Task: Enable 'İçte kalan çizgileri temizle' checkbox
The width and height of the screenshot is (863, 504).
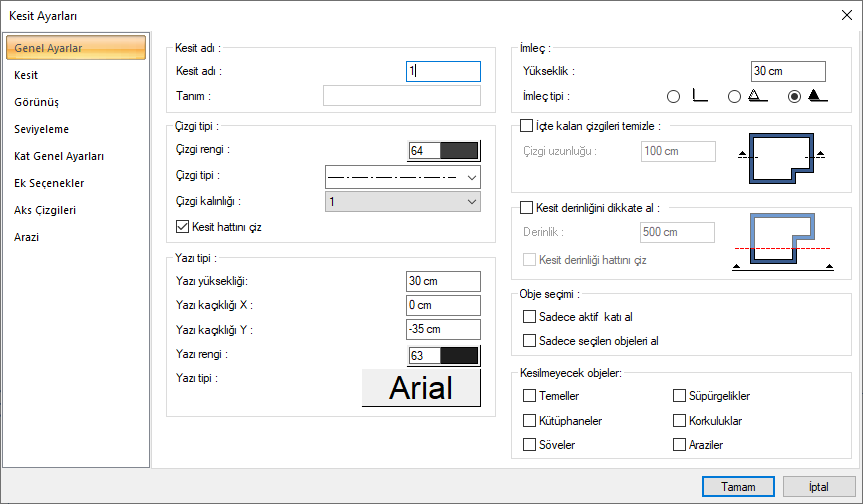Action: pos(527,126)
